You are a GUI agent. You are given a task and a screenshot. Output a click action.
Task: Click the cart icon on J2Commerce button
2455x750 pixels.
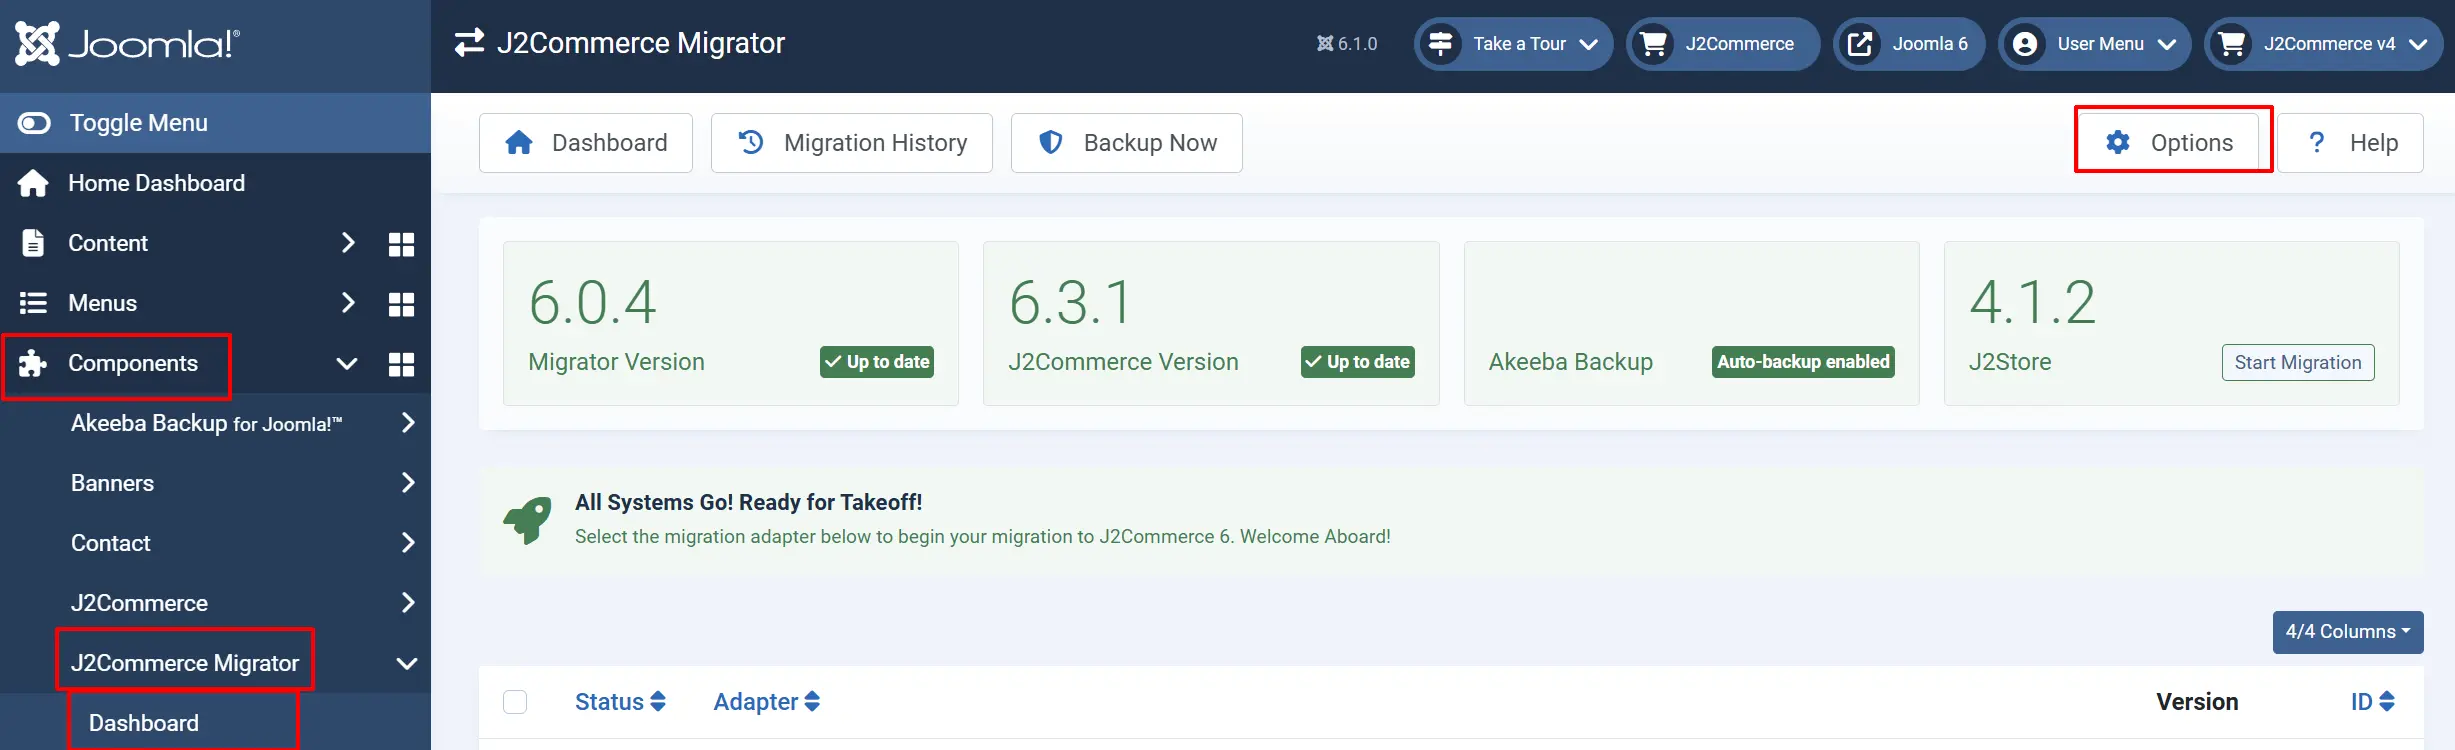click(1654, 44)
